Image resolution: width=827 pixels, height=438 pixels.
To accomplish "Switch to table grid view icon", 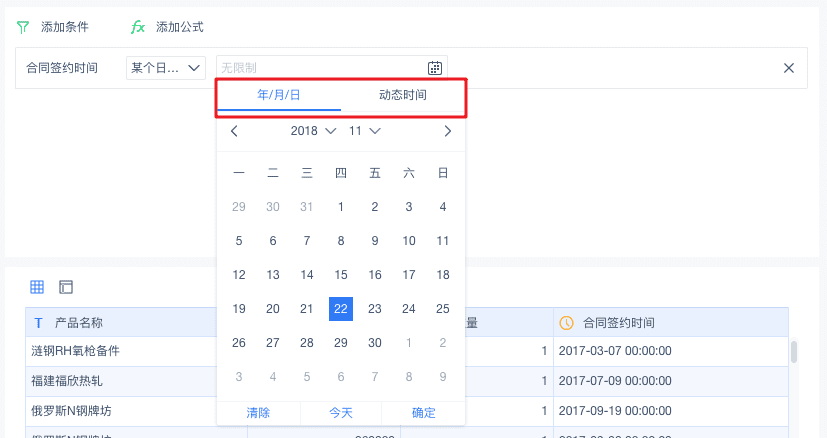I will coord(37,287).
